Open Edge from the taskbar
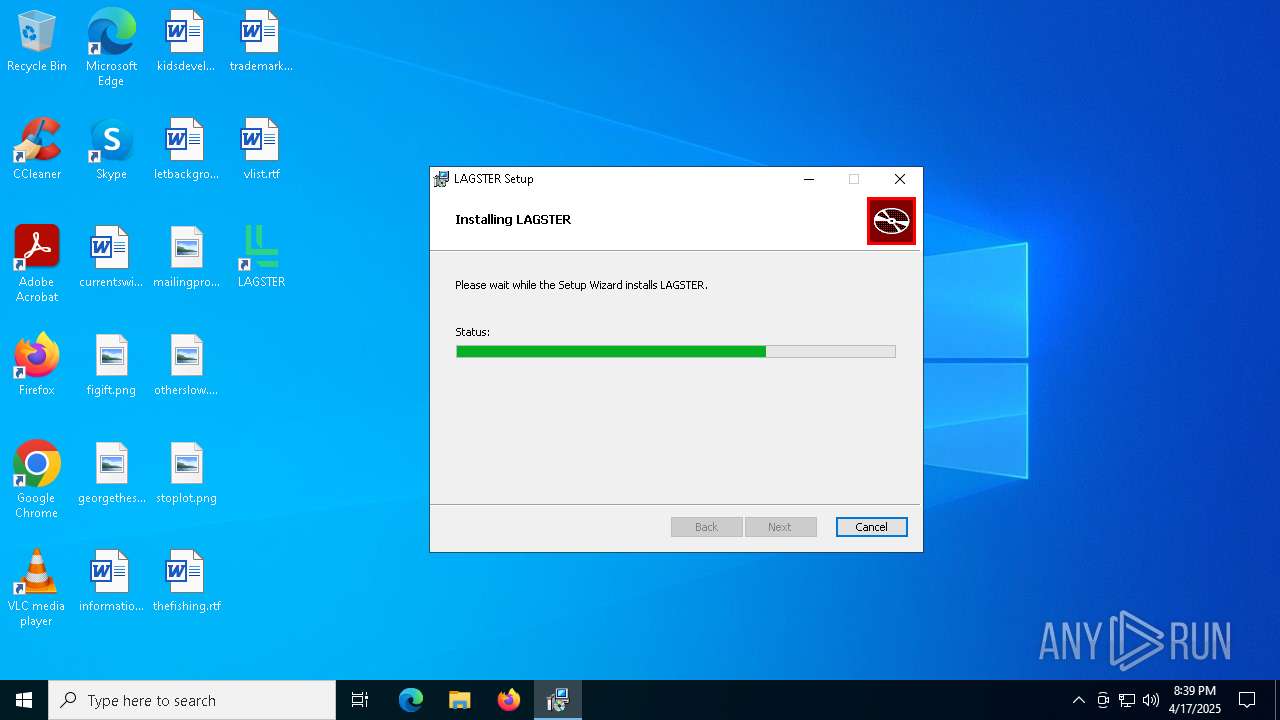This screenshot has width=1280, height=720. [411, 700]
